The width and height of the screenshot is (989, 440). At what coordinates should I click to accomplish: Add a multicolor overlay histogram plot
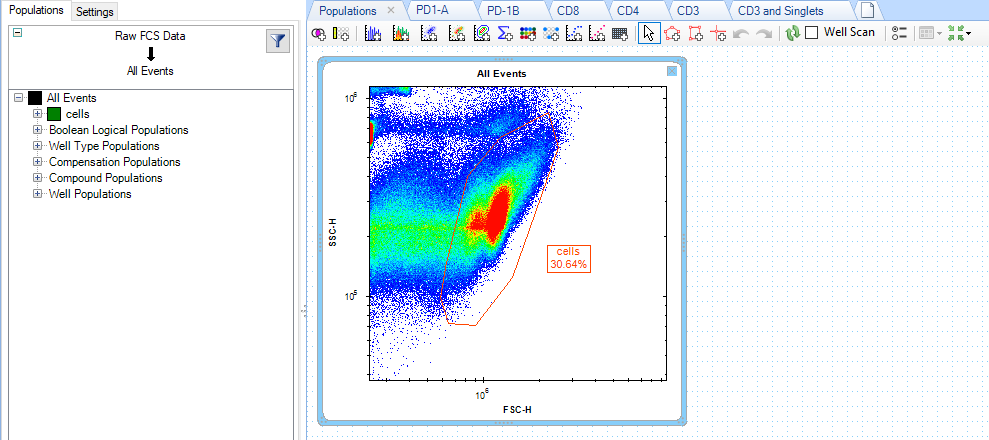(x=401, y=33)
